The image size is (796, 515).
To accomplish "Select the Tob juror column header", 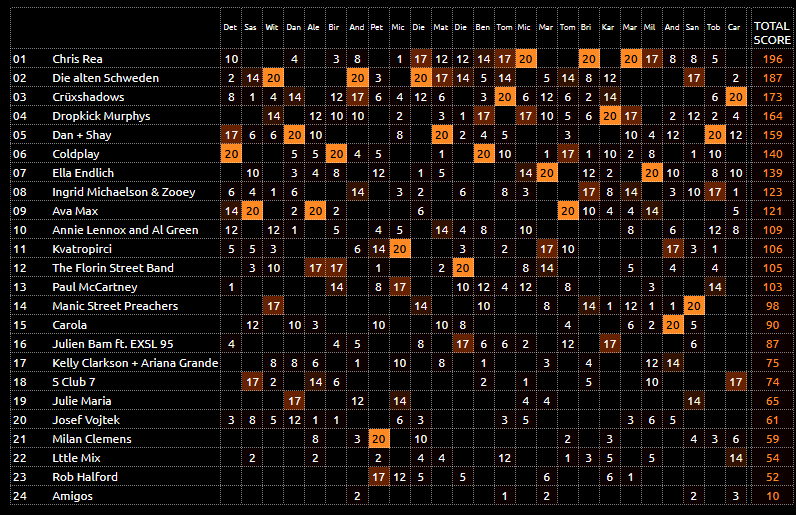I will (713, 27).
